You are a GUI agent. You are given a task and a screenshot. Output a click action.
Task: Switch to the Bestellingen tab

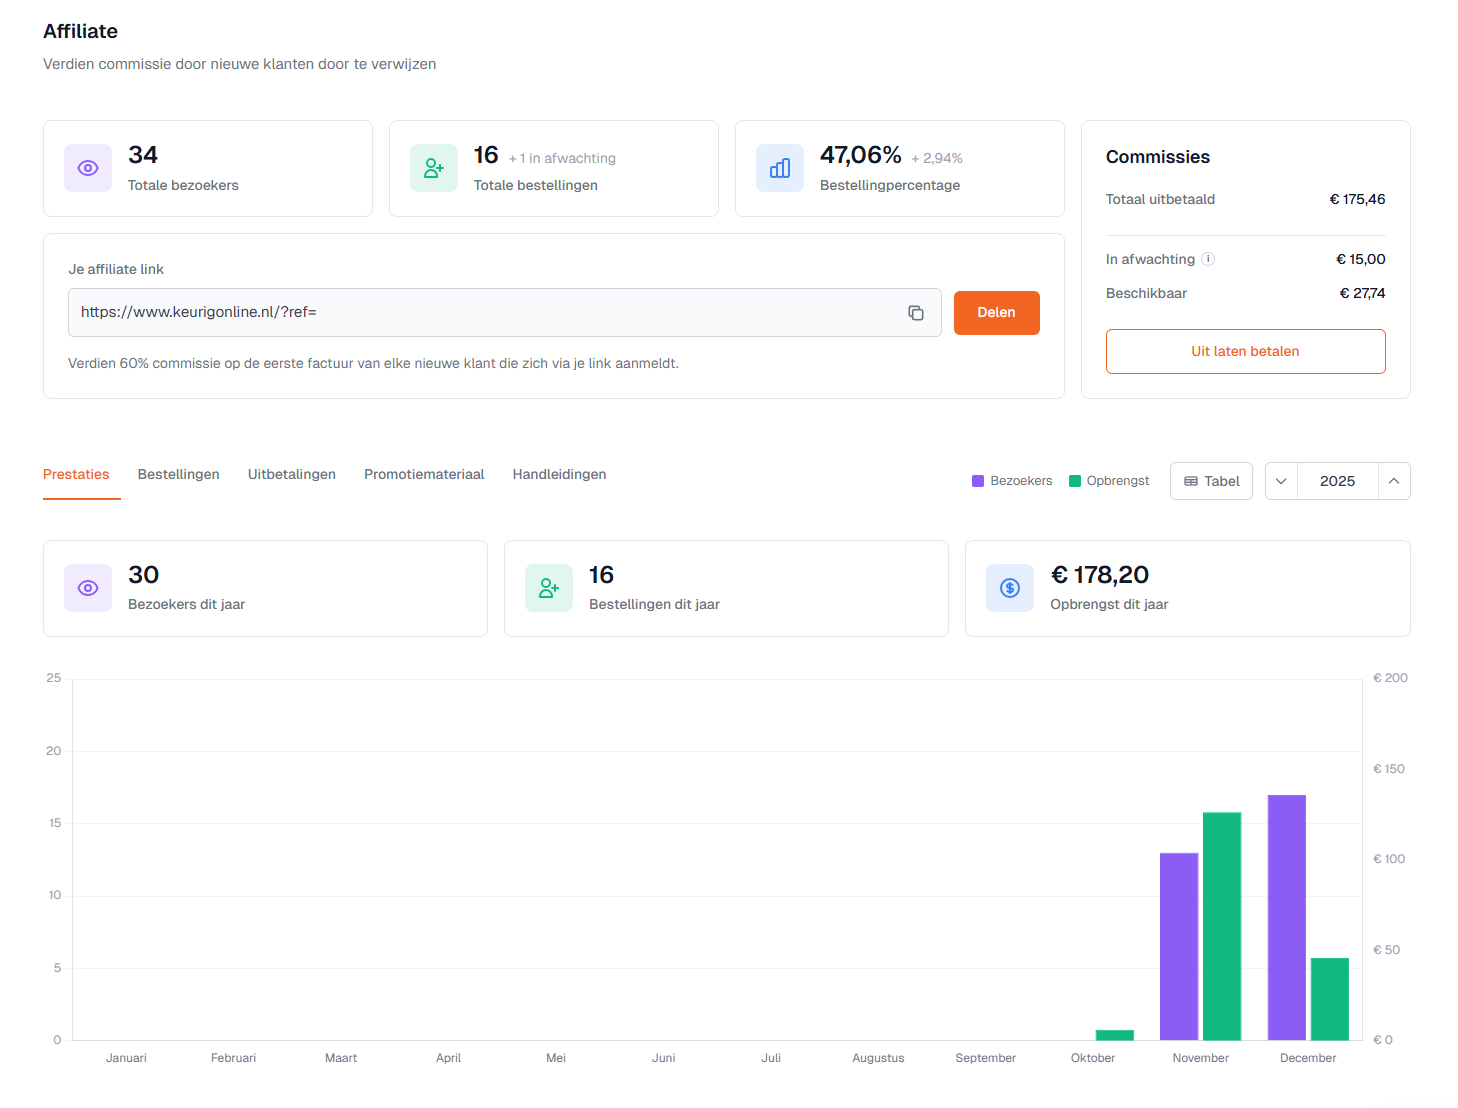(178, 474)
